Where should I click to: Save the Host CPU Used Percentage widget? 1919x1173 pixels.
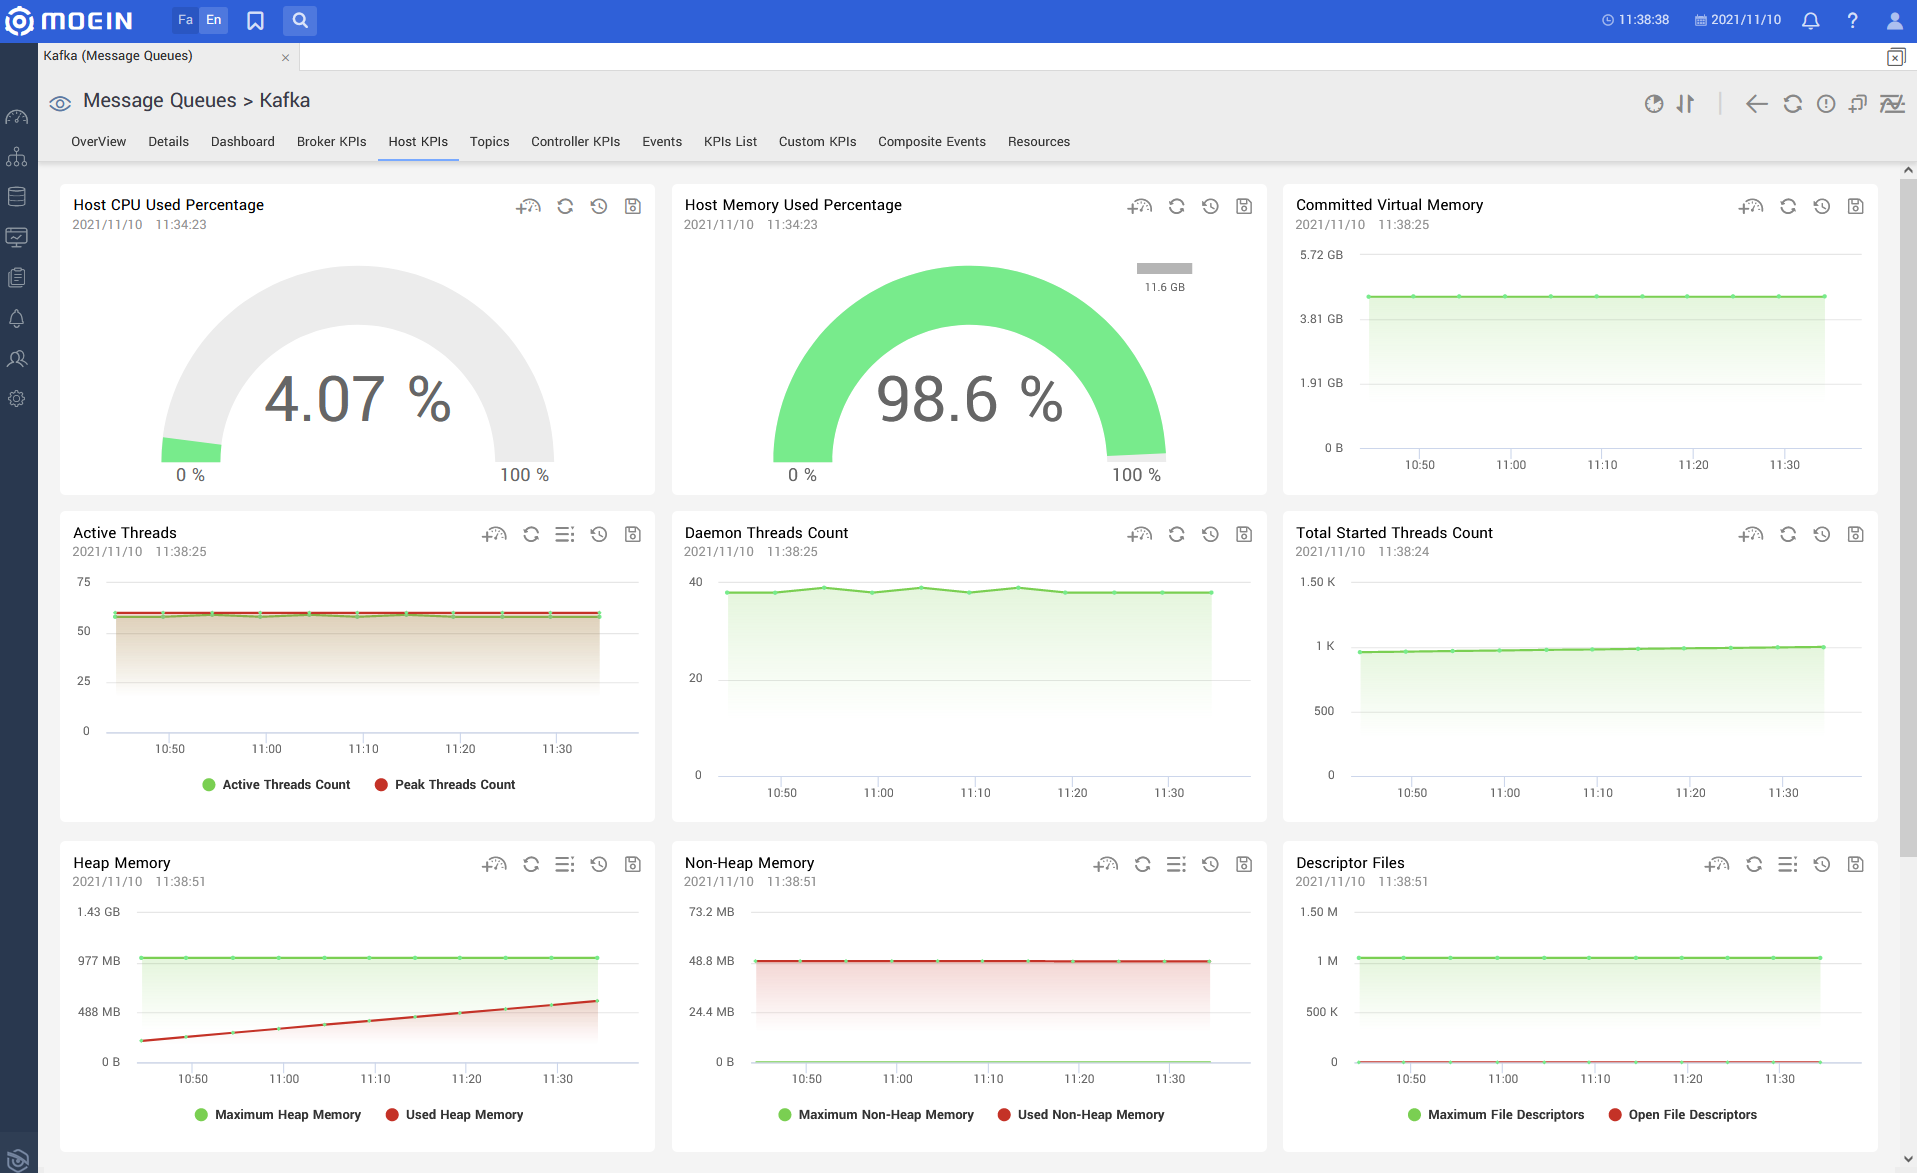633,206
